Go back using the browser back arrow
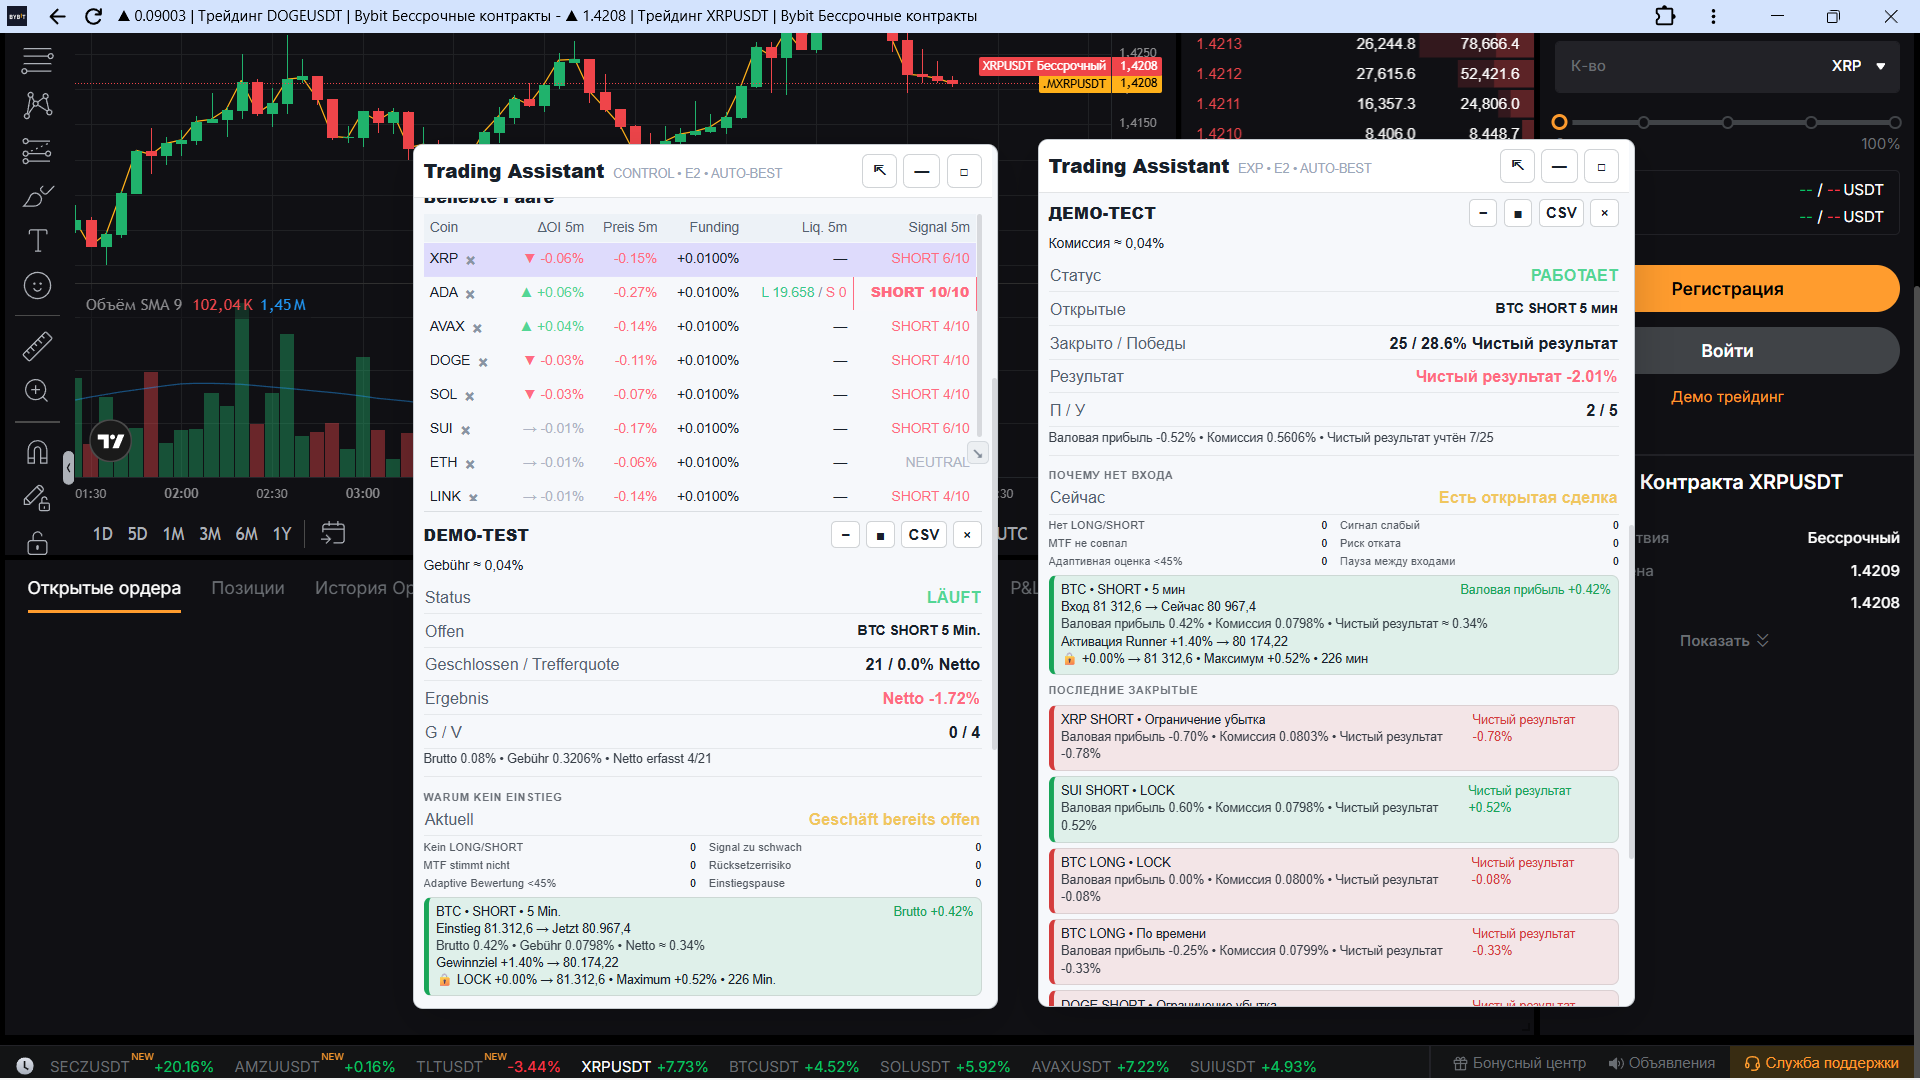Screen dimensions: 1920x1080 (x=57, y=16)
